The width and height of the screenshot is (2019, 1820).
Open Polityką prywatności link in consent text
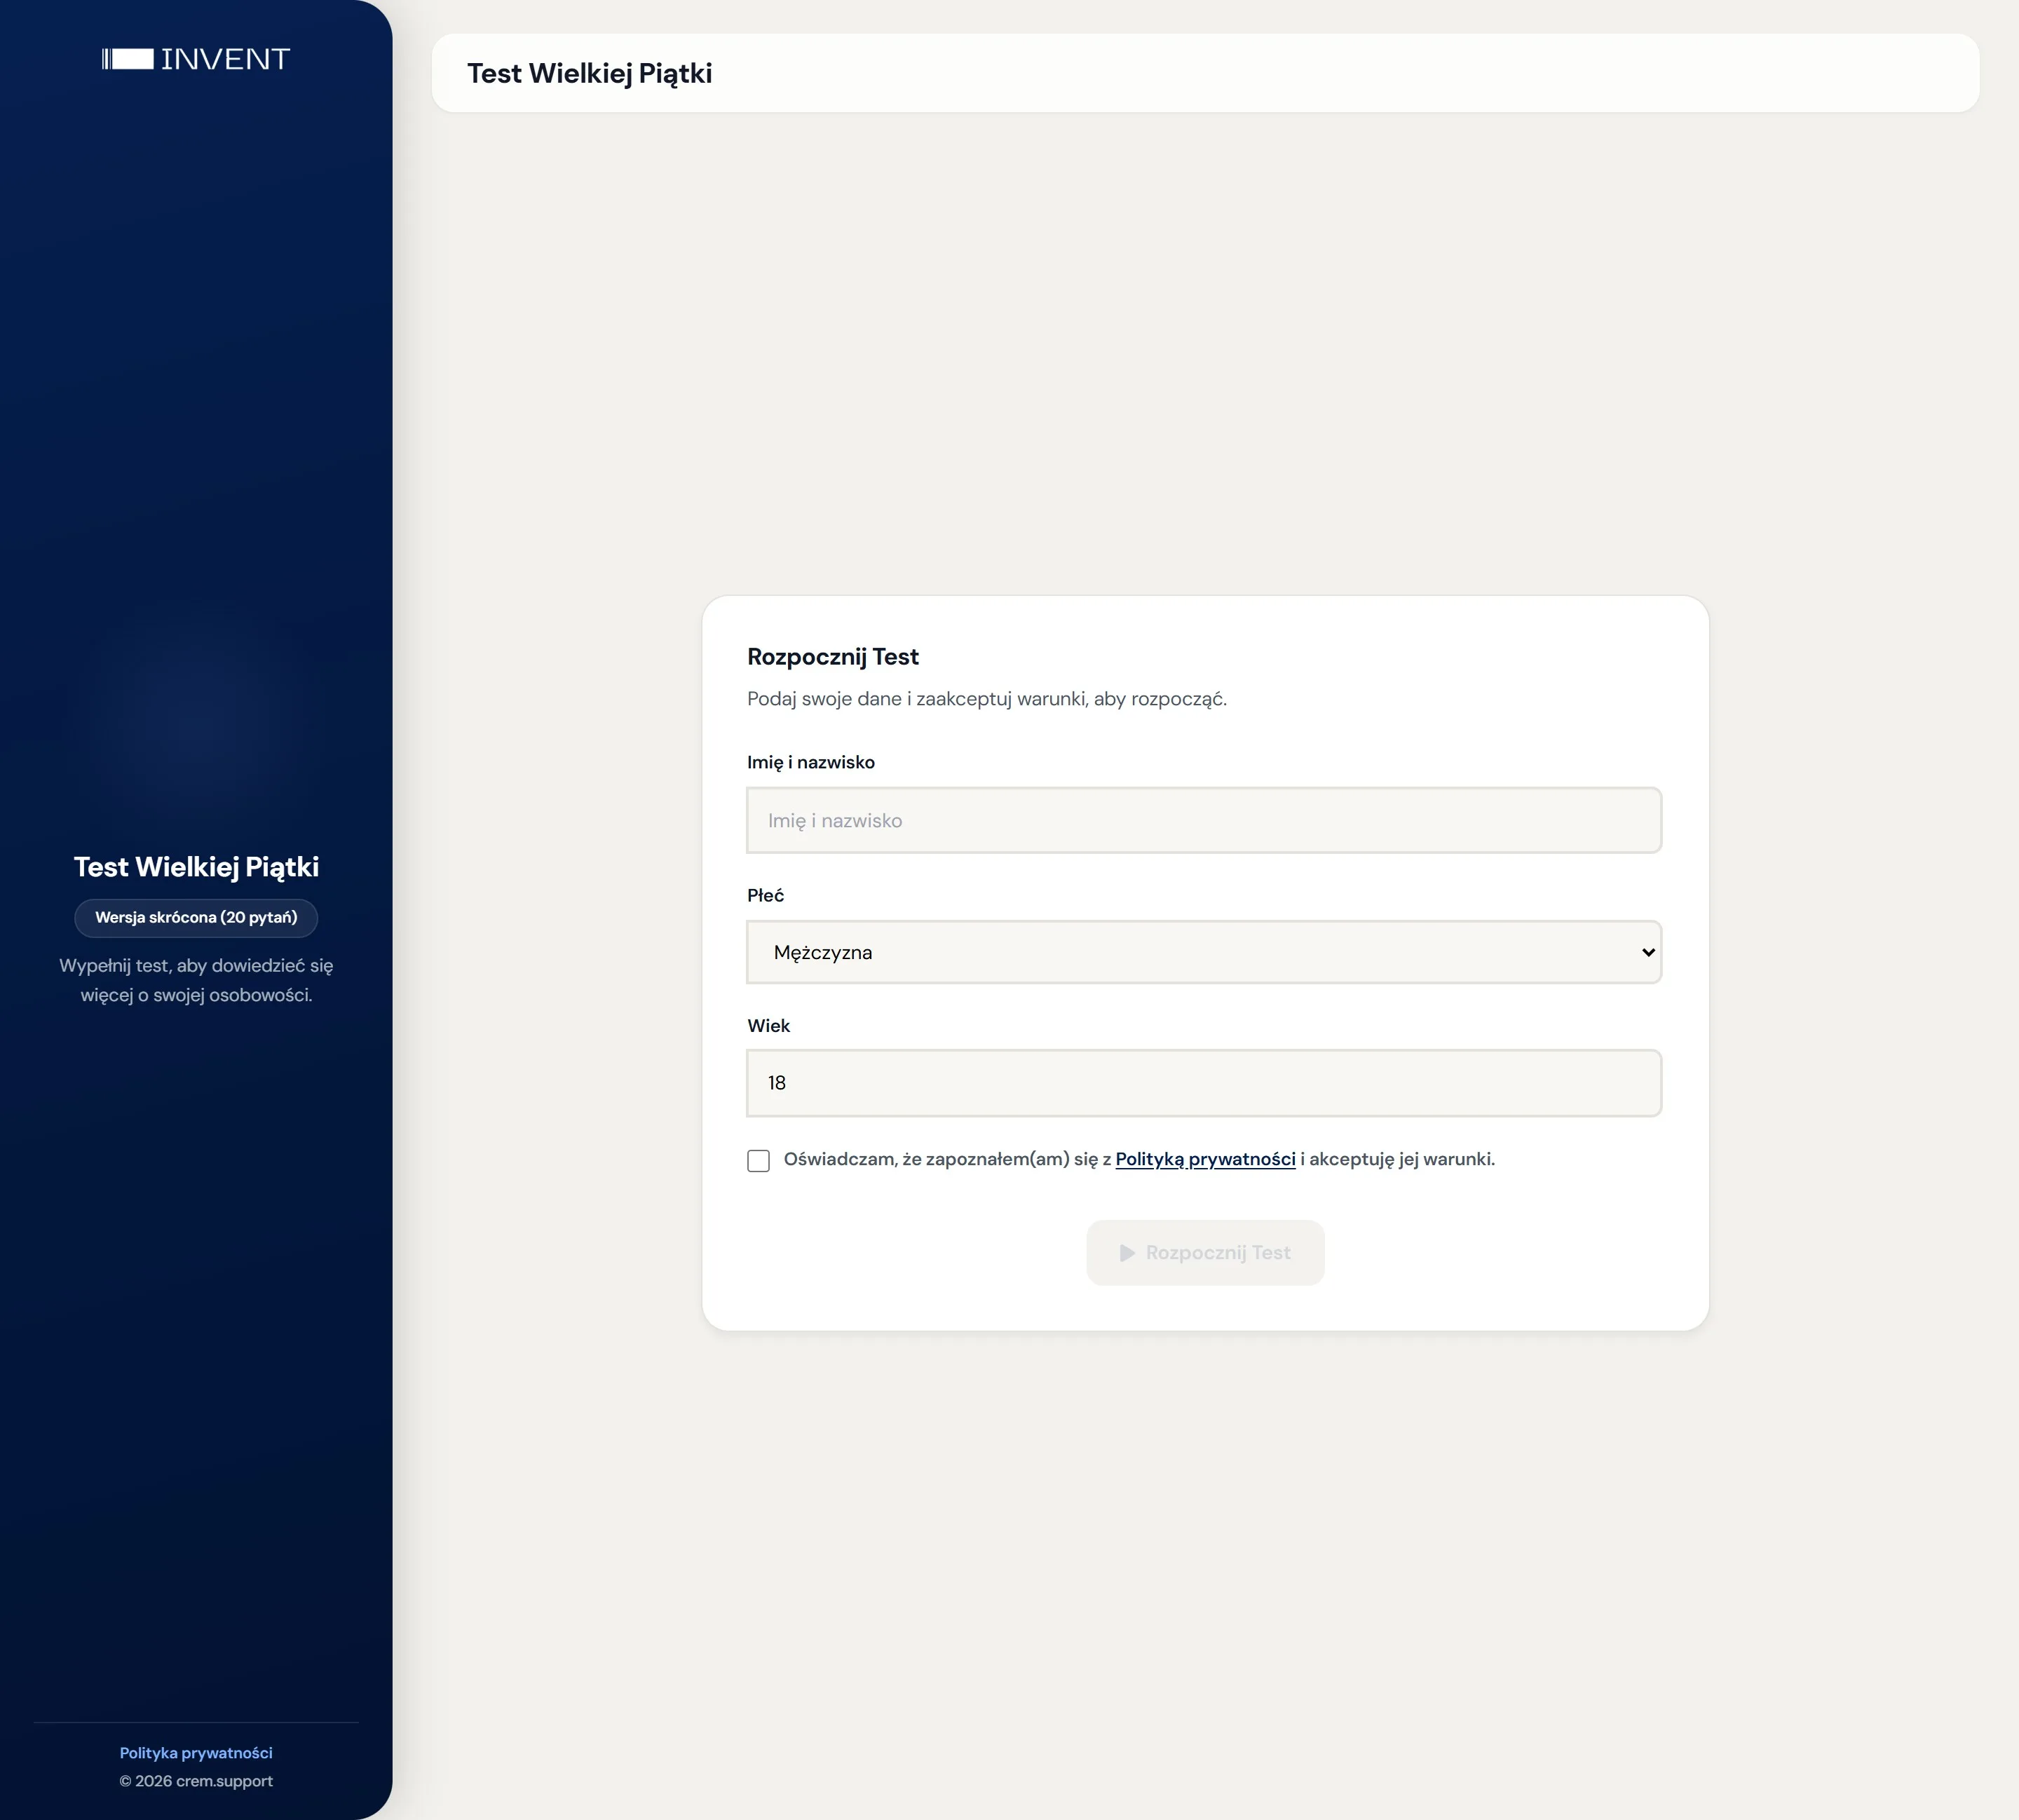tap(1205, 1159)
